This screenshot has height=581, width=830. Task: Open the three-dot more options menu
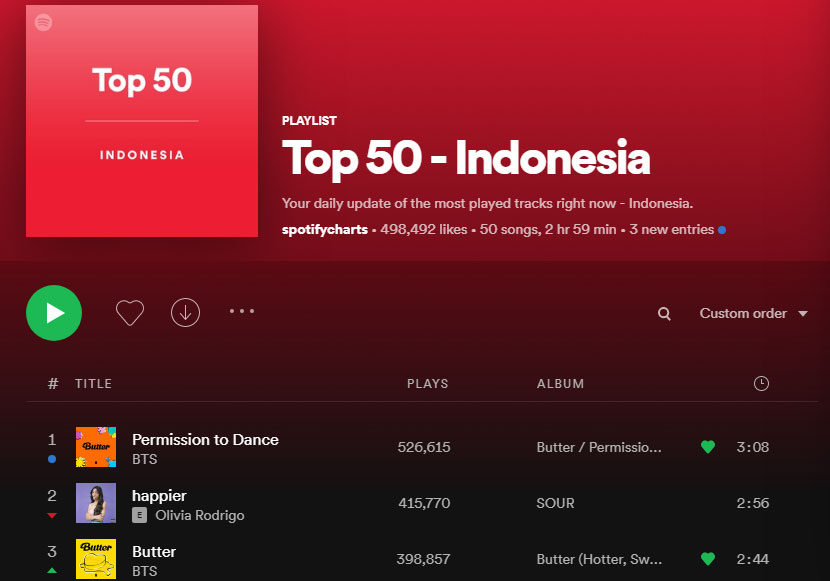point(242,311)
